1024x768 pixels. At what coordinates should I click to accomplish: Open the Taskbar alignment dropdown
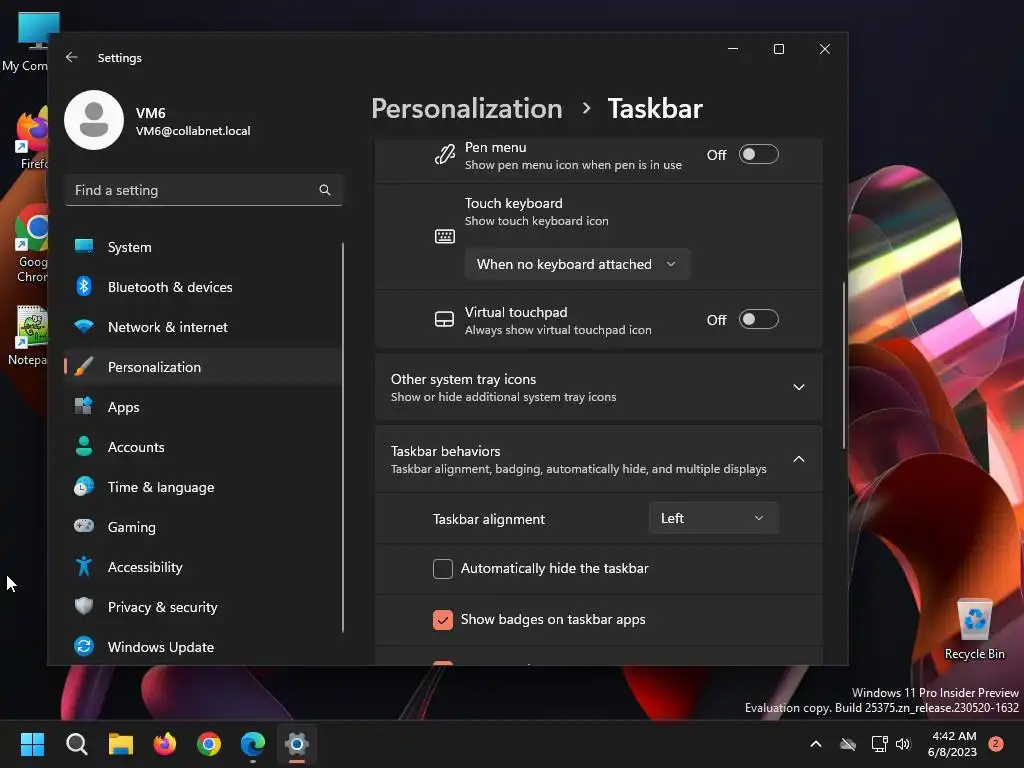(714, 519)
